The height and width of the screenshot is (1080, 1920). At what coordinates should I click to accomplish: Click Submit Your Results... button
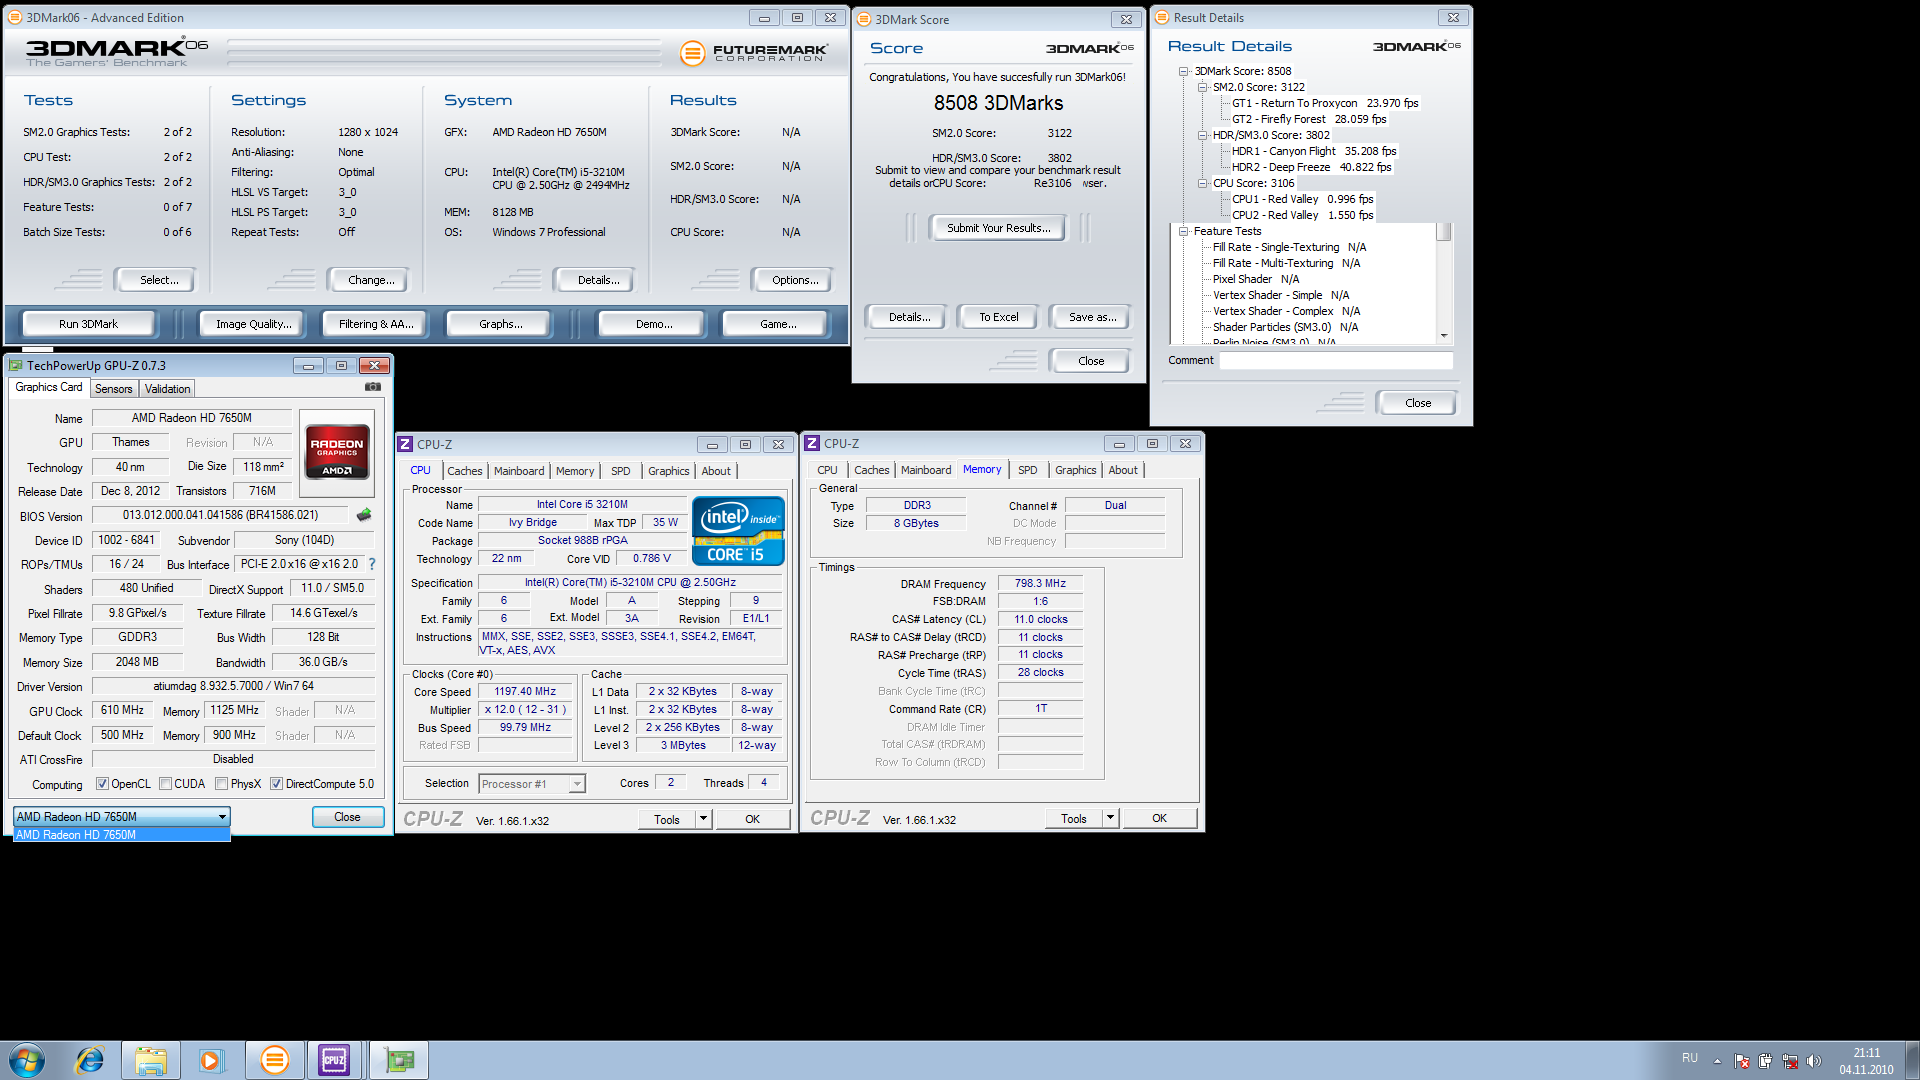998,228
